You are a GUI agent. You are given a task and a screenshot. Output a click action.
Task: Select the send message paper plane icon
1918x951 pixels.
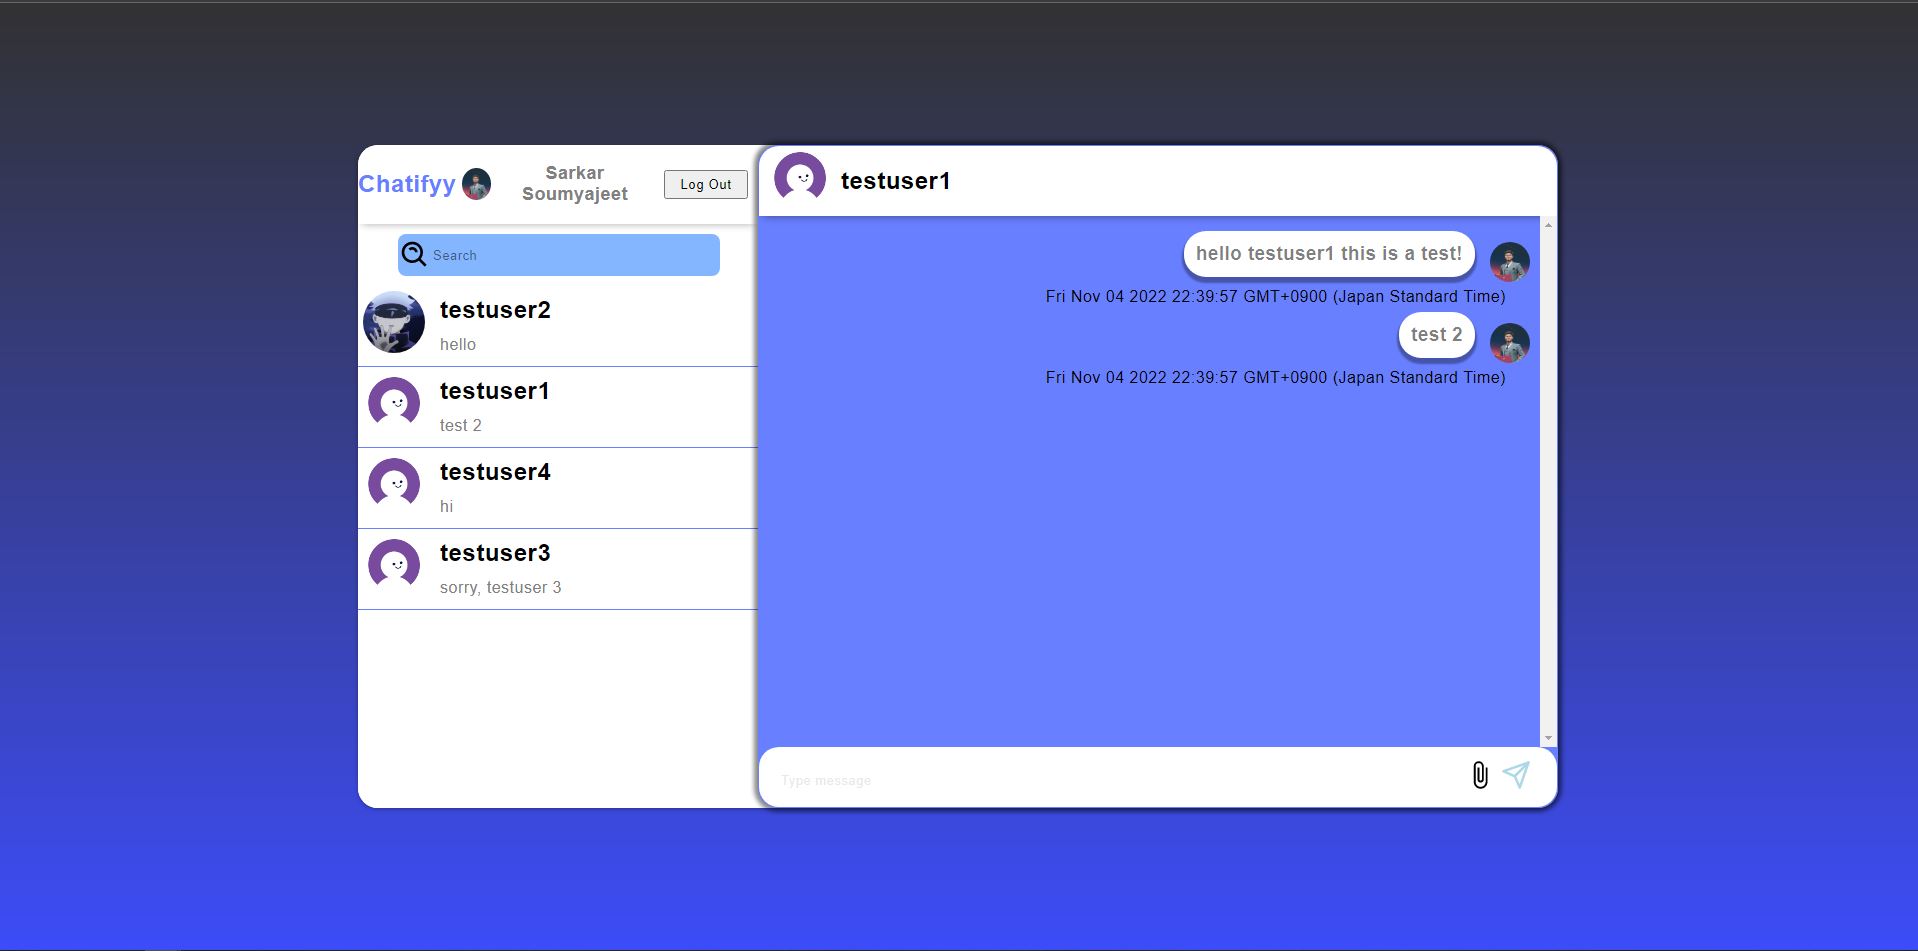point(1517,775)
